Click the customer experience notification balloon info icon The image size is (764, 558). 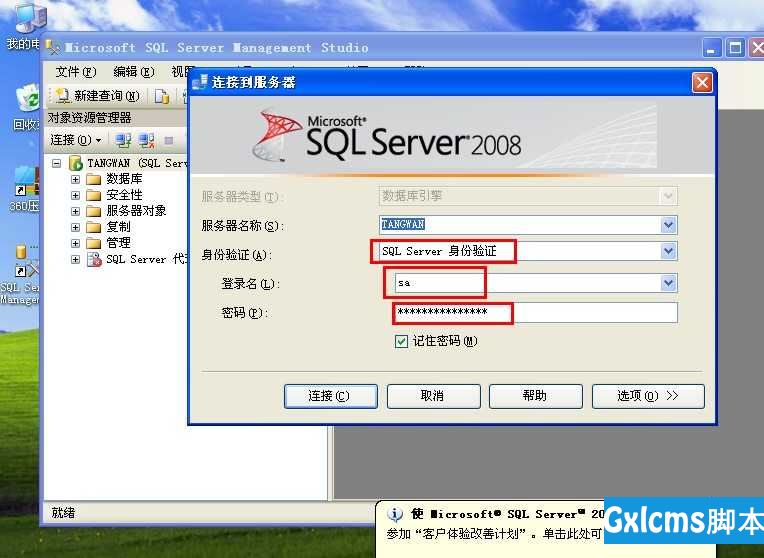(395, 514)
